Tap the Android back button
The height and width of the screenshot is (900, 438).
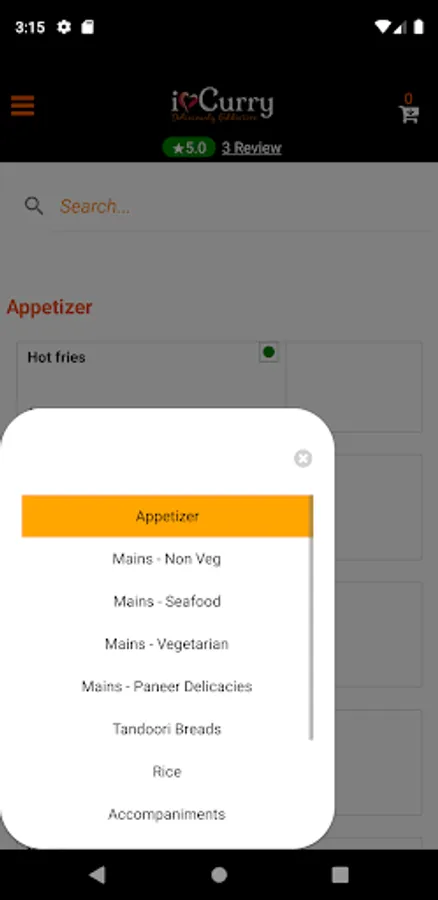click(97, 874)
